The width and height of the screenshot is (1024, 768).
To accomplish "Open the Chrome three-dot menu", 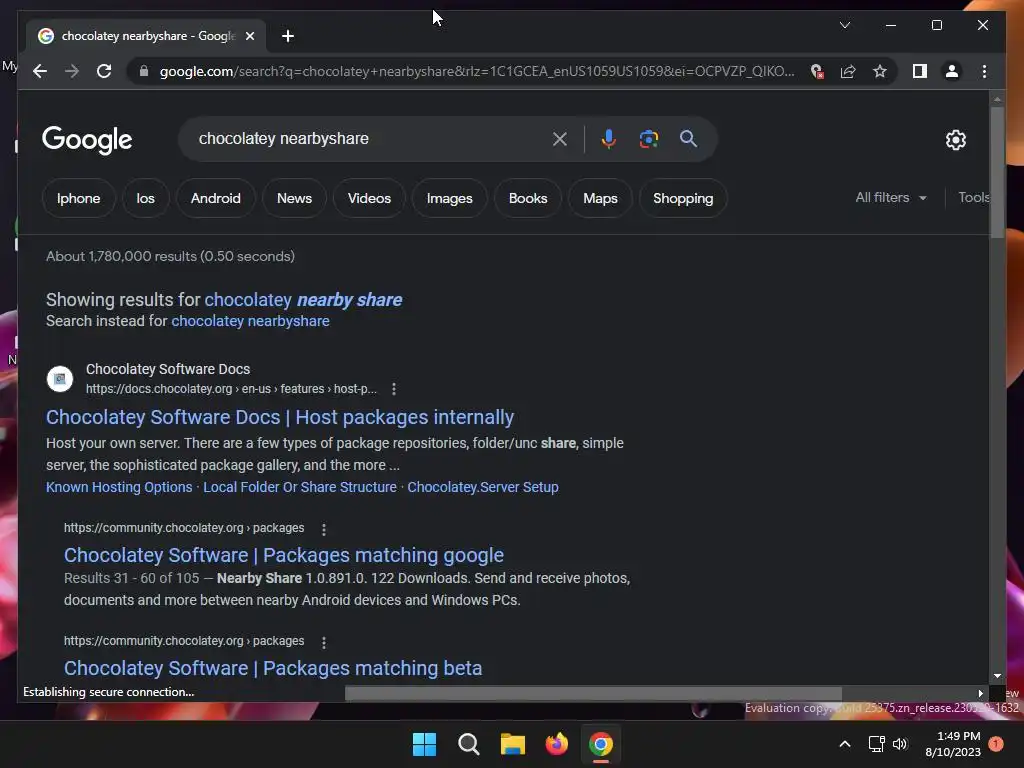I will pos(984,71).
